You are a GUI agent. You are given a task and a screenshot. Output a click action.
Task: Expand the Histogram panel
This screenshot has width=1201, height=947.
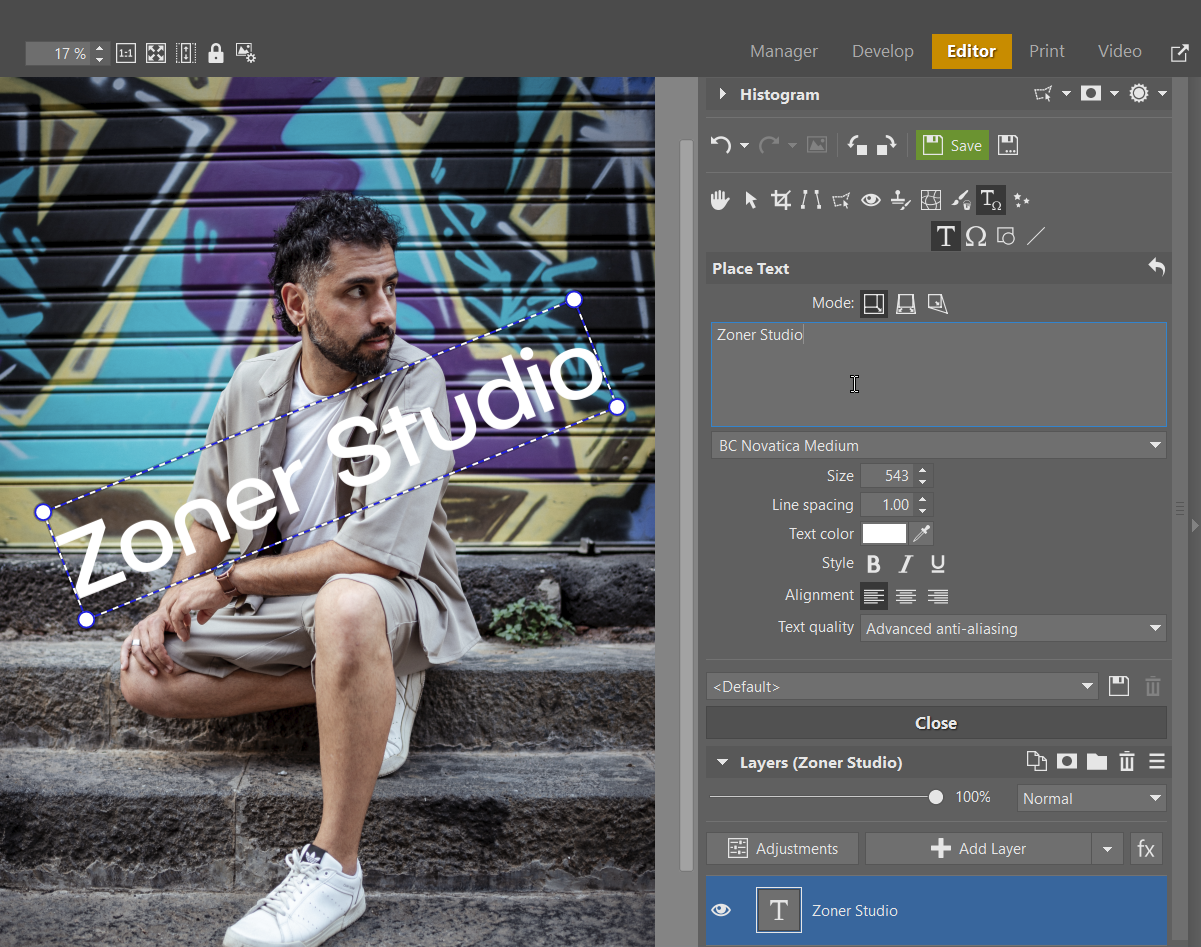pyautogui.click(x=722, y=94)
